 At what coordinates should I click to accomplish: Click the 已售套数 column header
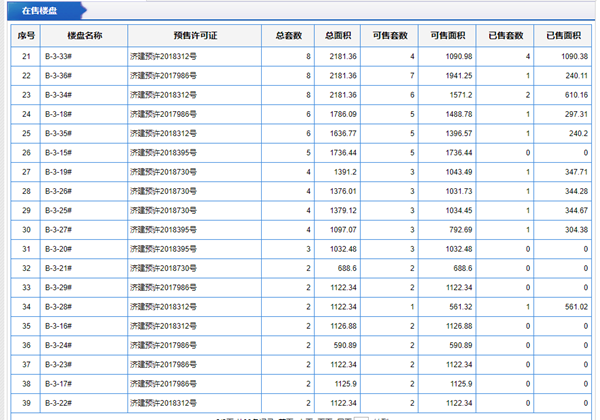[505, 36]
